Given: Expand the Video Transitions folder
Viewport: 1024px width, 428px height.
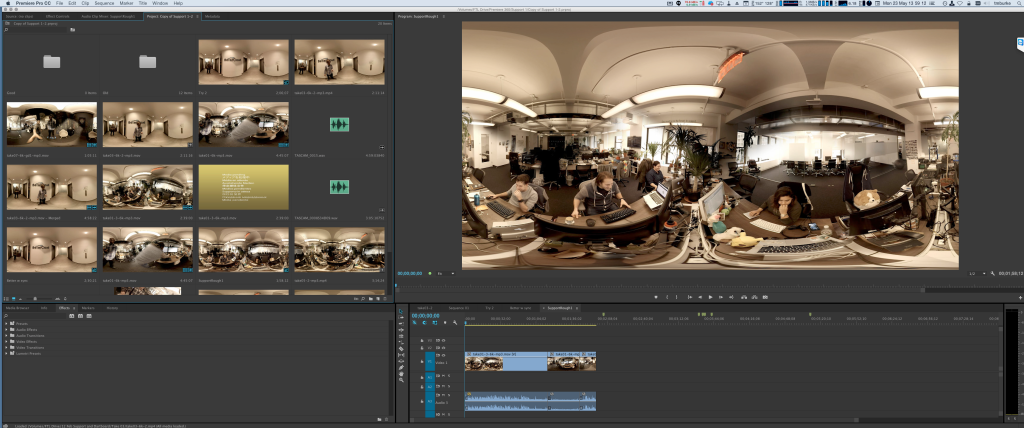Looking at the screenshot, I should 7,347.
